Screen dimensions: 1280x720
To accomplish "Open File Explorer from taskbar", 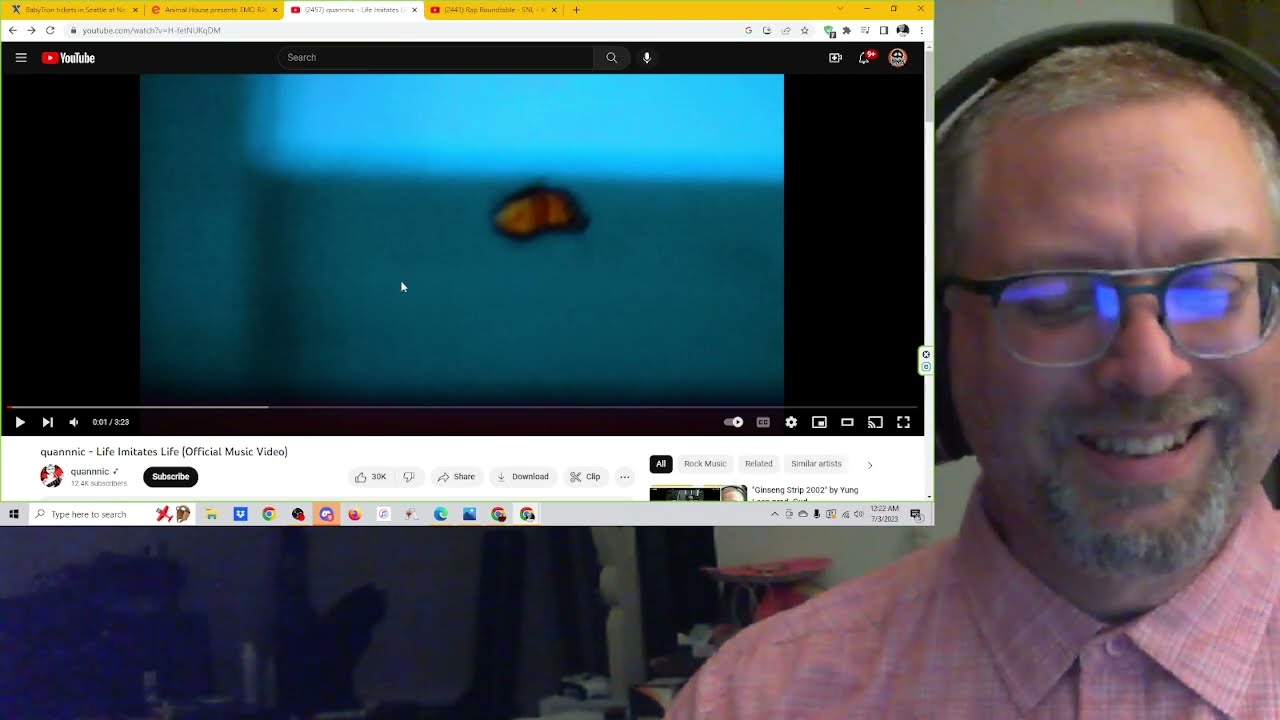I will (x=211, y=514).
